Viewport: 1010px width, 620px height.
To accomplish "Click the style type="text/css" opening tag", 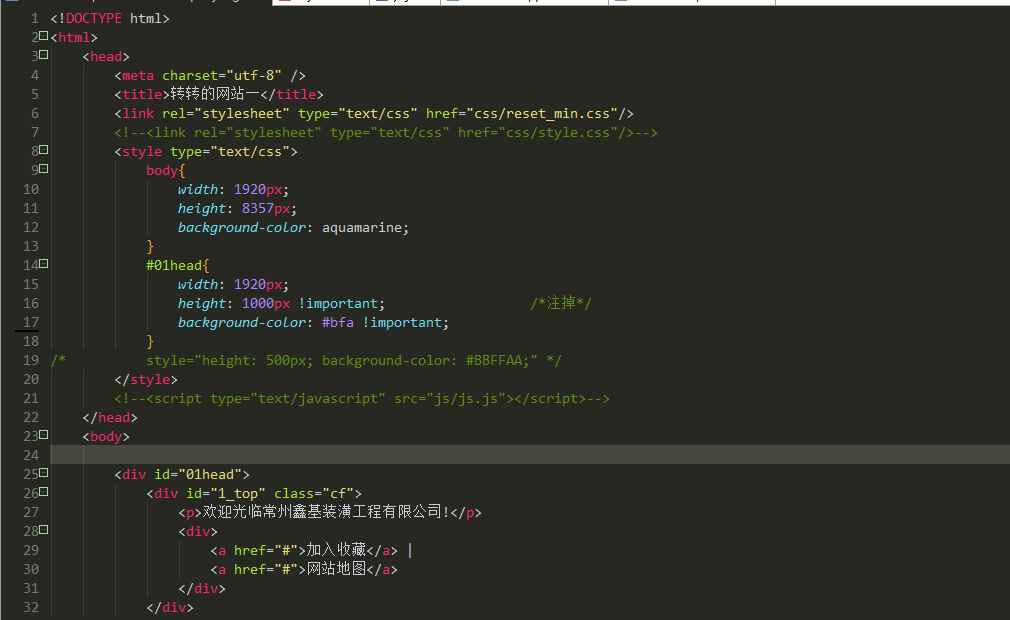I will coord(206,152).
